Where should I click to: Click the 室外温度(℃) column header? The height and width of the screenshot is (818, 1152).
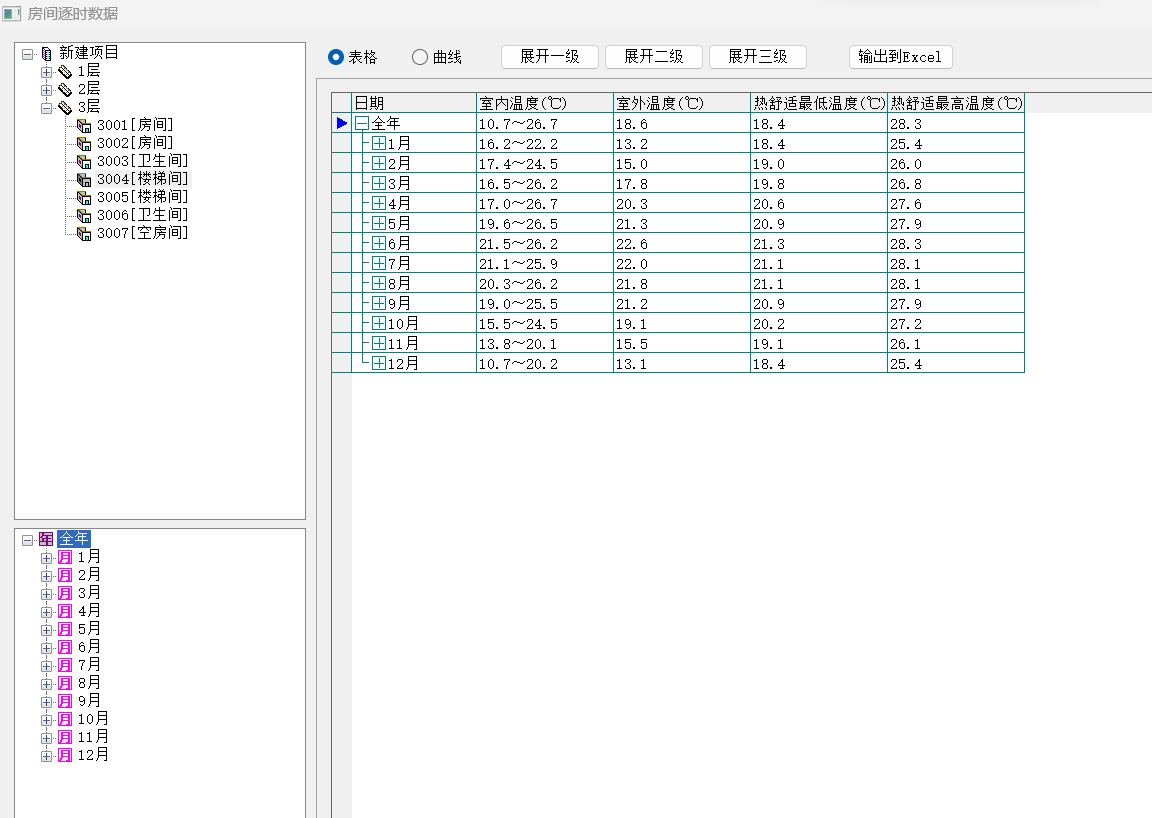click(x=681, y=103)
